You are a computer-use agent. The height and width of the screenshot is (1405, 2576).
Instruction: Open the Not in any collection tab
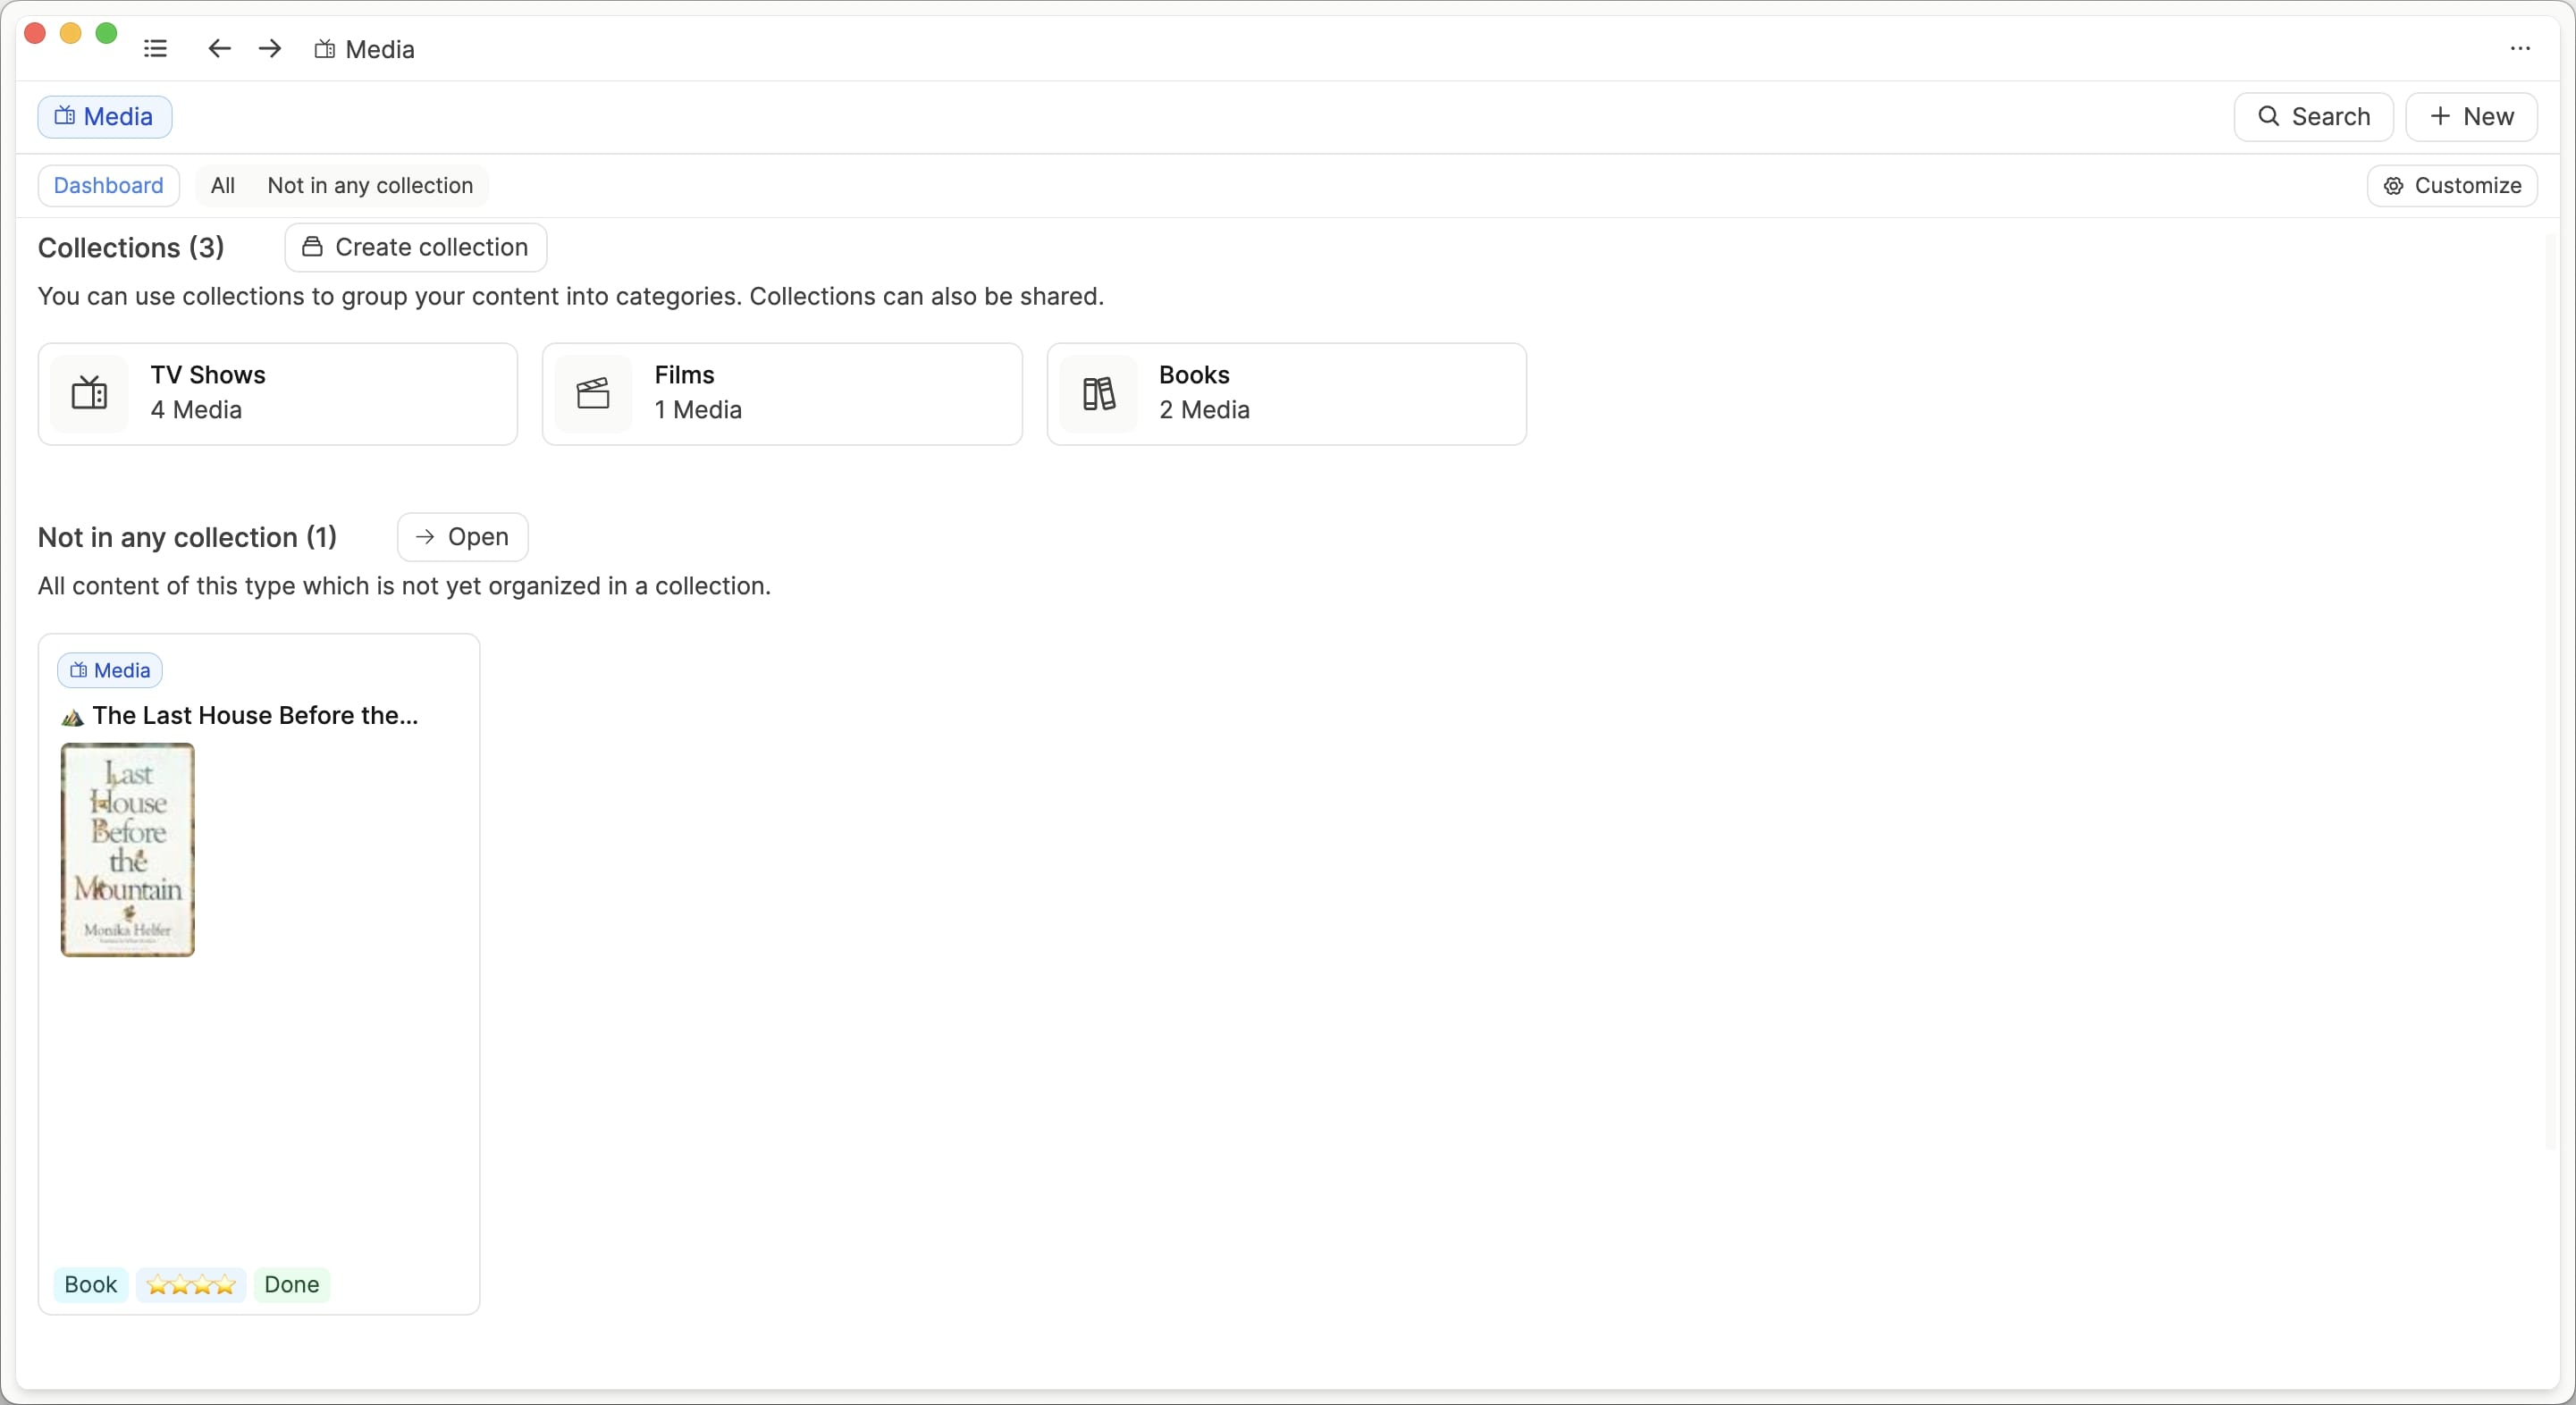click(x=370, y=185)
